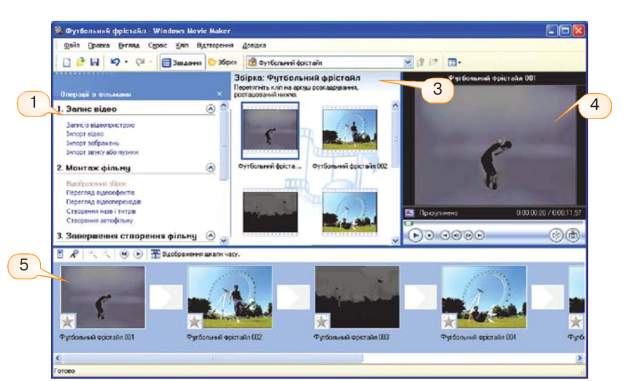Open the Кліп menu
Screen dimensions: 630x381
[182, 45]
